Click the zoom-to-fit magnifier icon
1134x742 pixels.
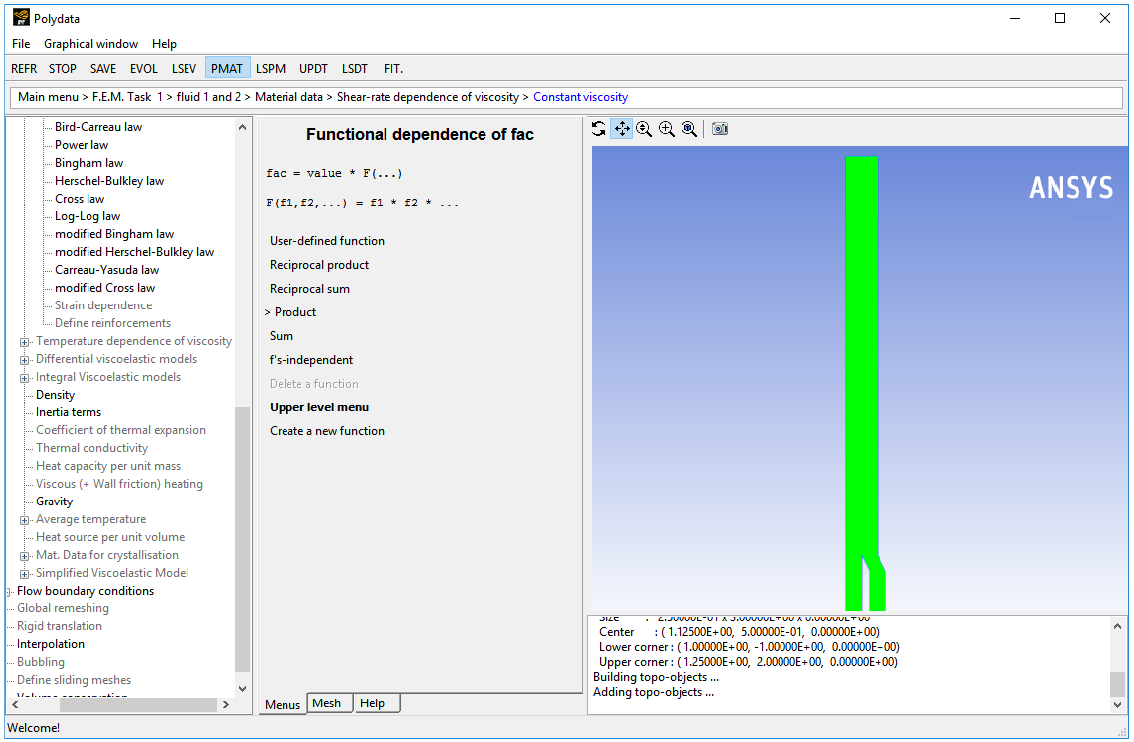[x=689, y=129]
